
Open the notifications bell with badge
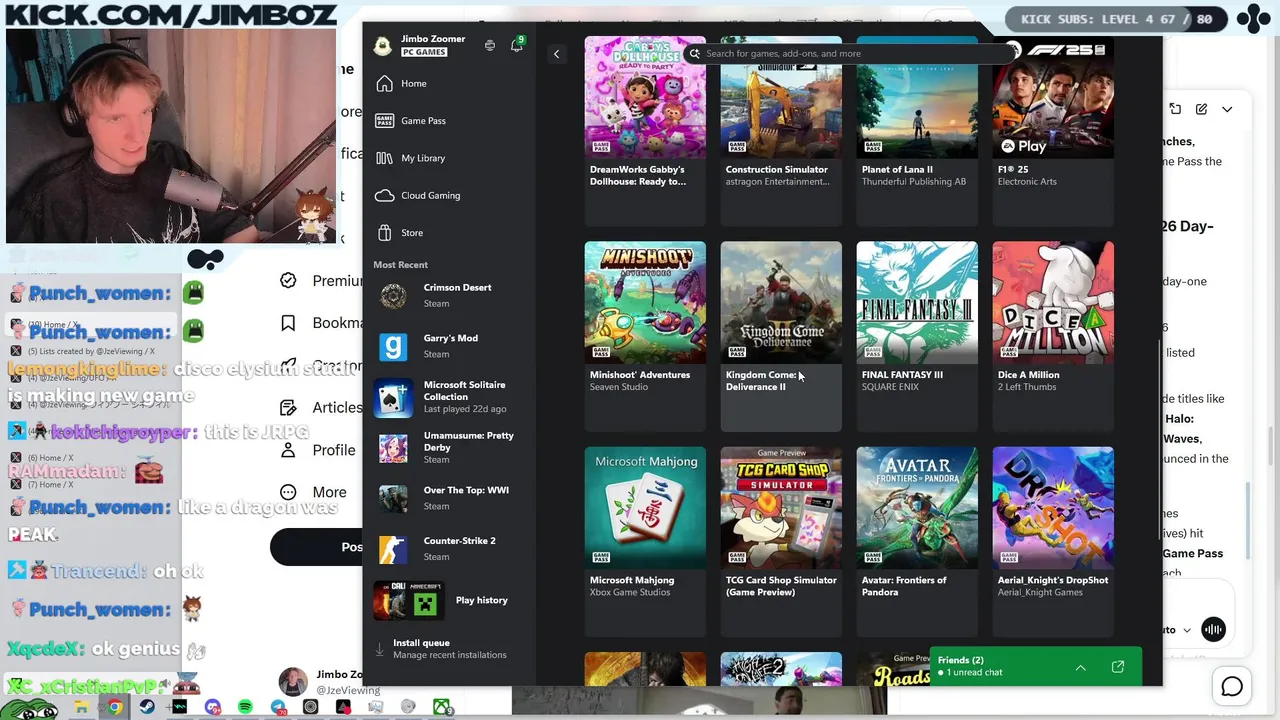click(x=517, y=45)
